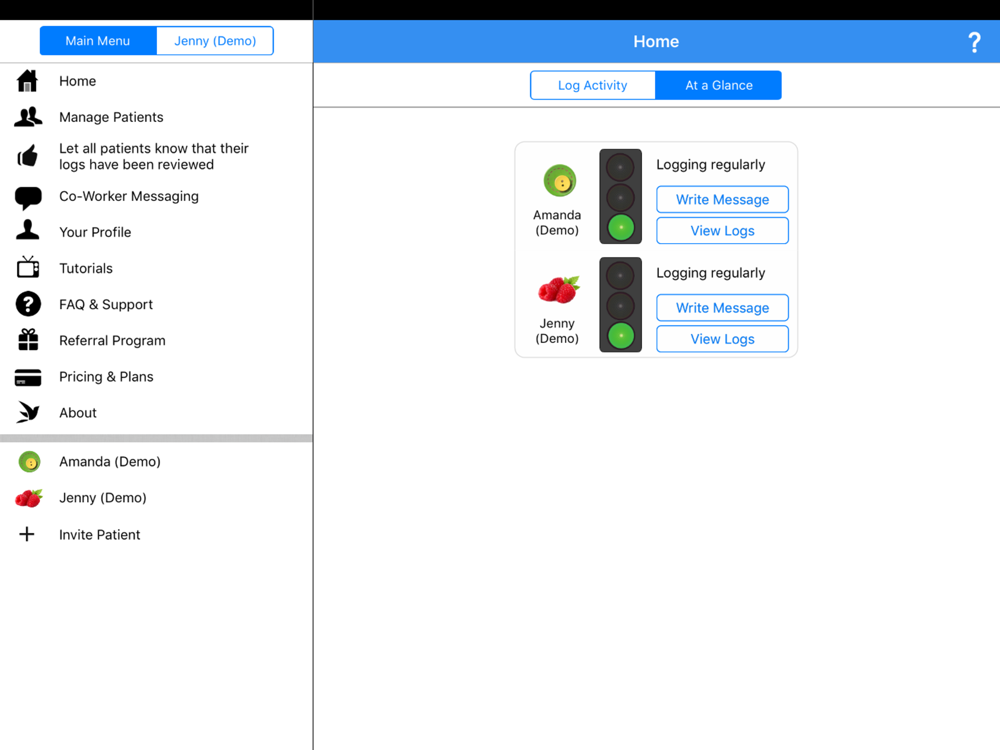Click Amanda's kiwi avatar in the glance card

(560, 181)
